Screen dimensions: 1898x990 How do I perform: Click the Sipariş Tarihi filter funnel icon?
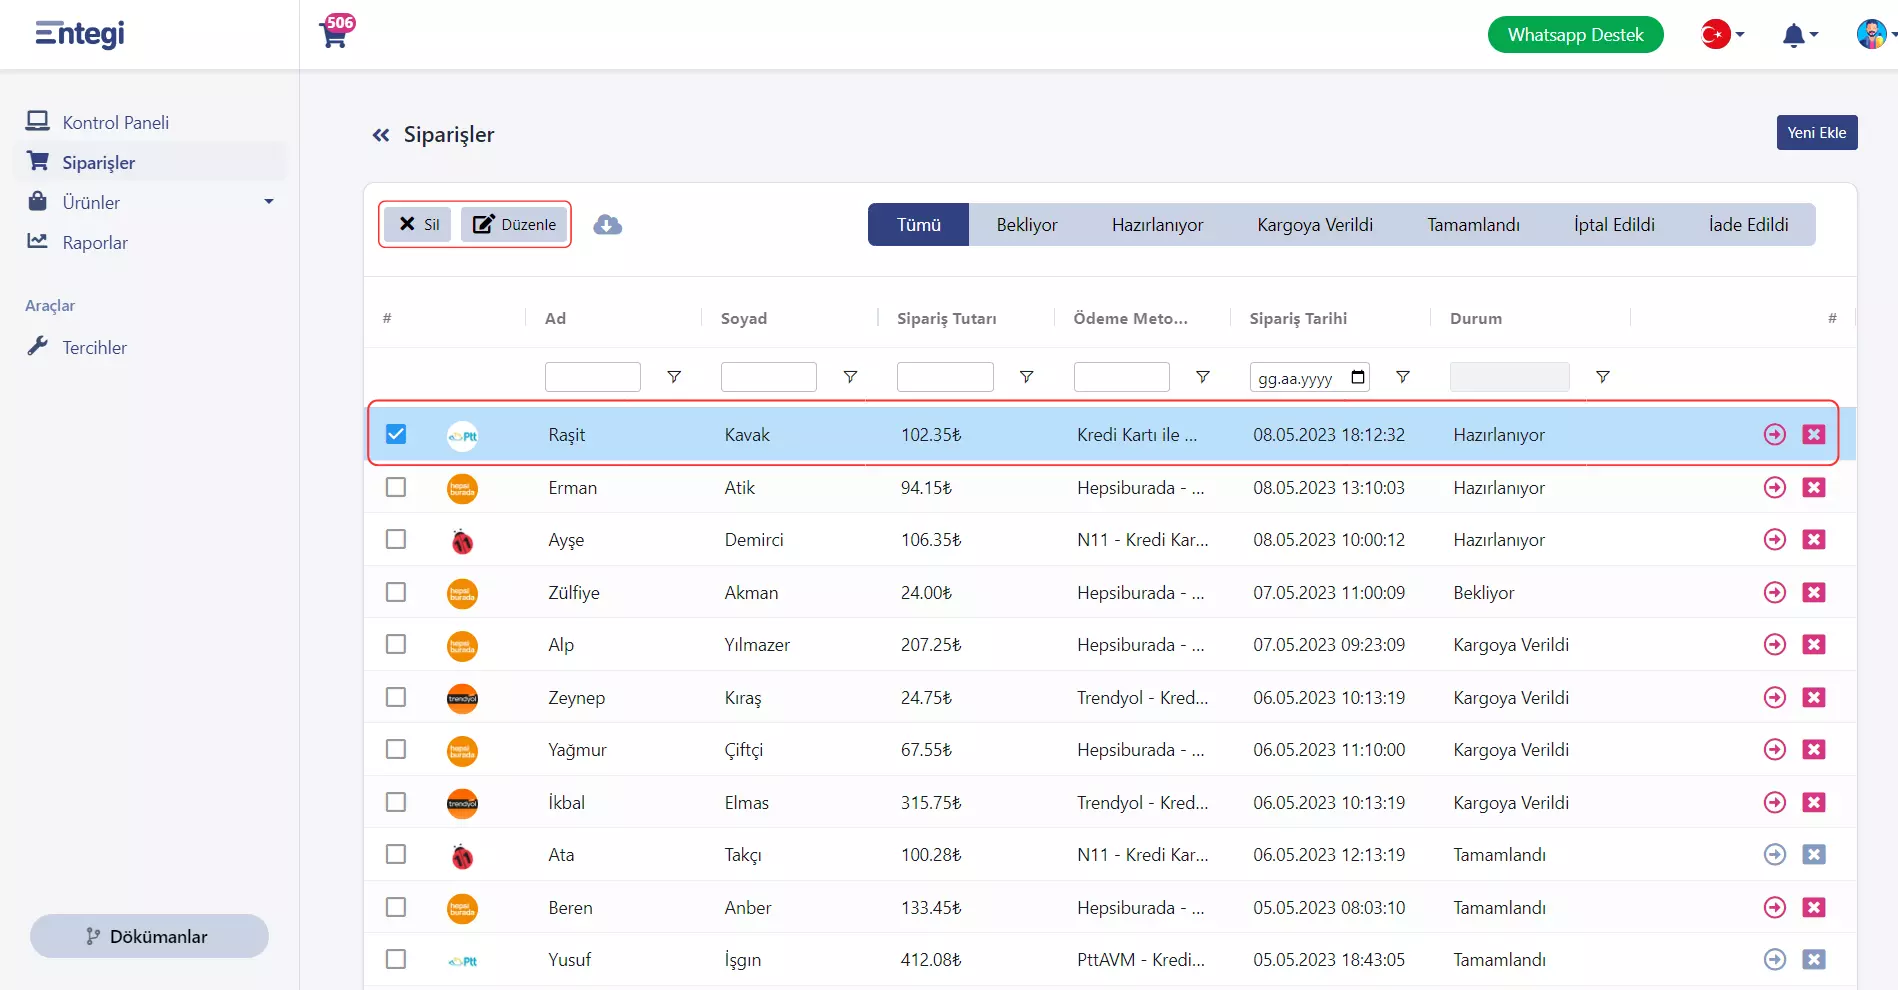pos(1403,377)
